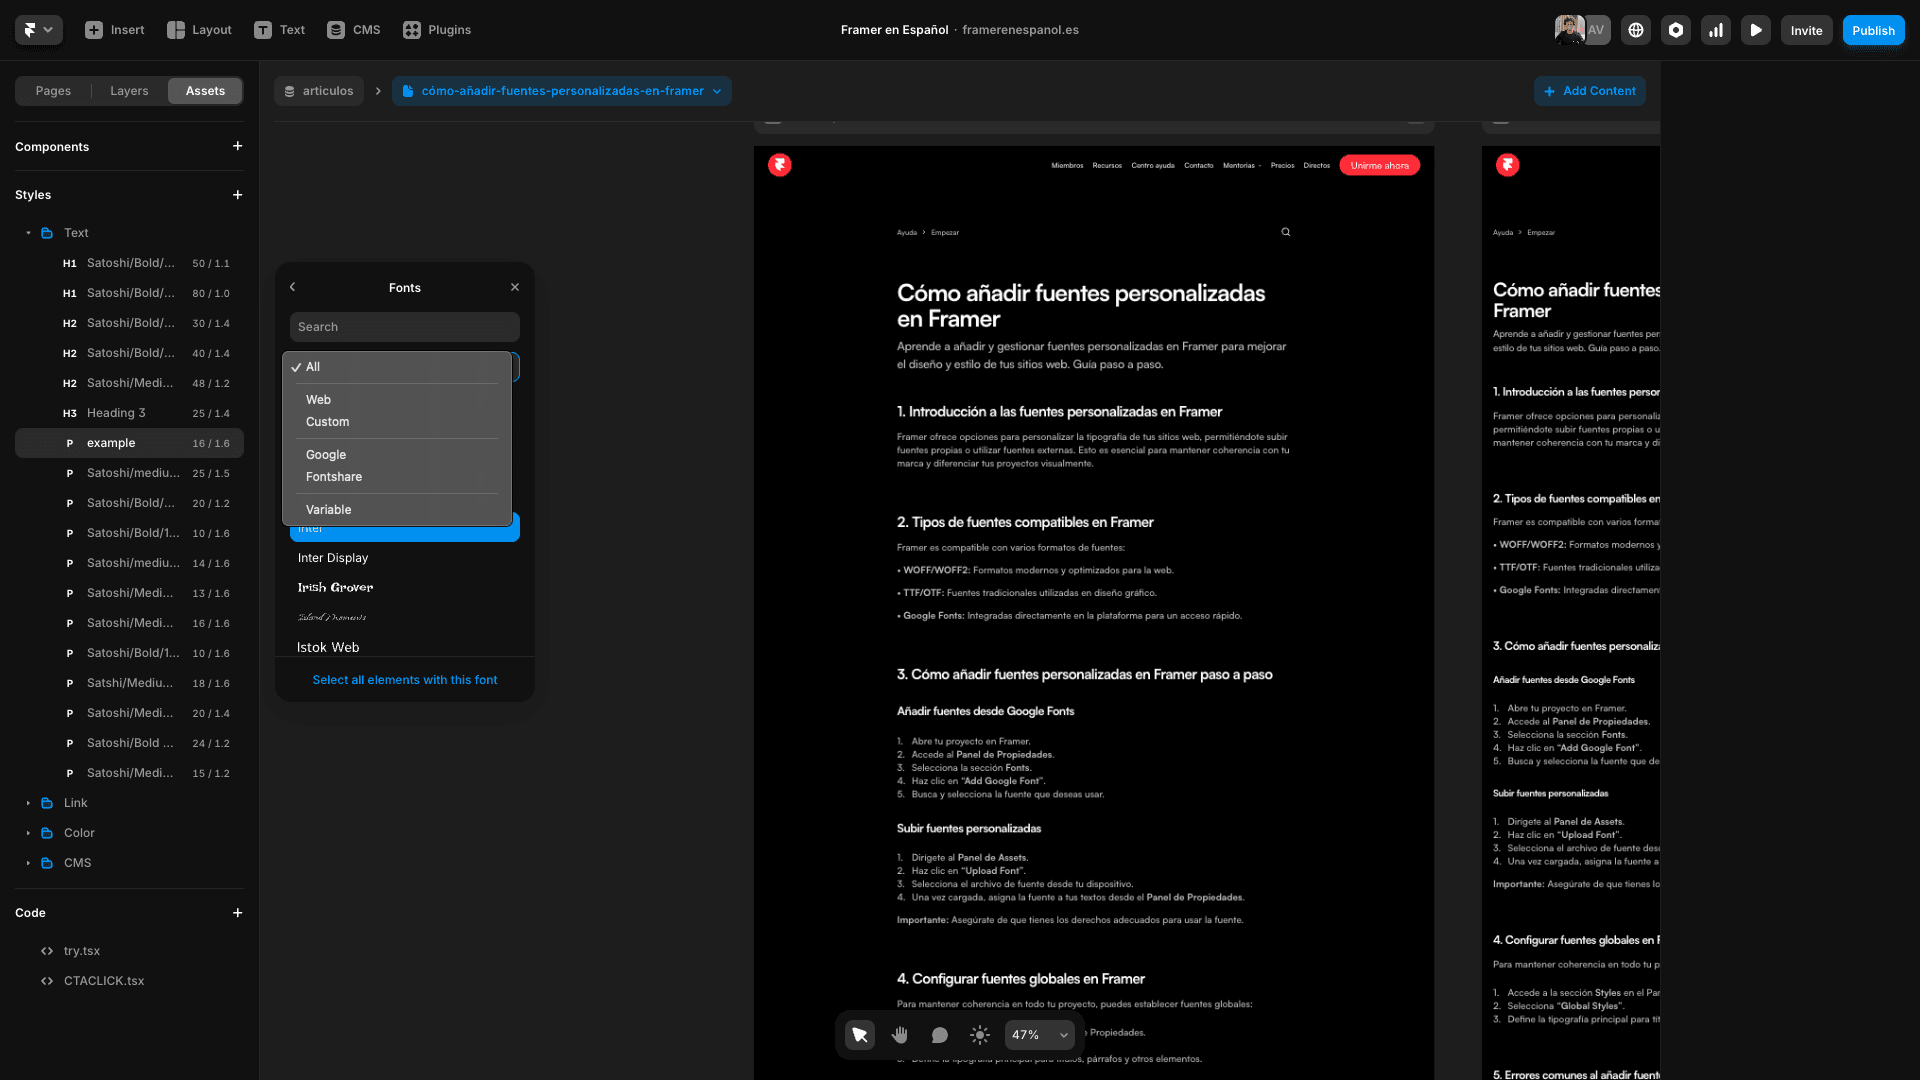Switch to the Assets tab

205,91
